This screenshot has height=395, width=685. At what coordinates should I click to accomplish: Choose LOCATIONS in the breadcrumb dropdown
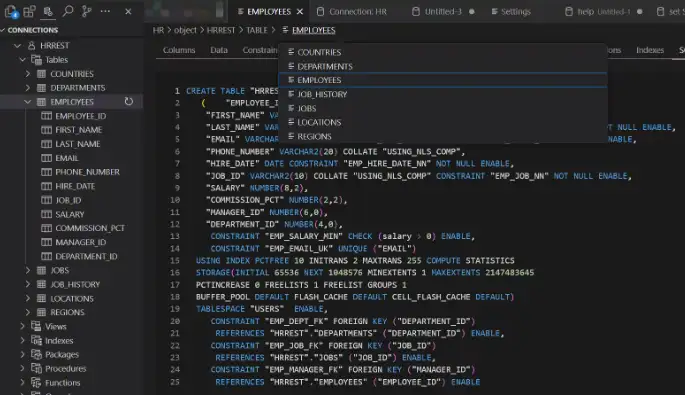click(x=443, y=122)
